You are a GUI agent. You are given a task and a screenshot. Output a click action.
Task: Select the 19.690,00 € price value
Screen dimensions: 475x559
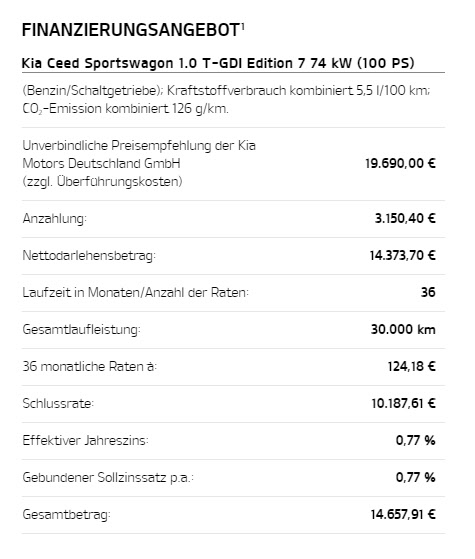(400, 163)
